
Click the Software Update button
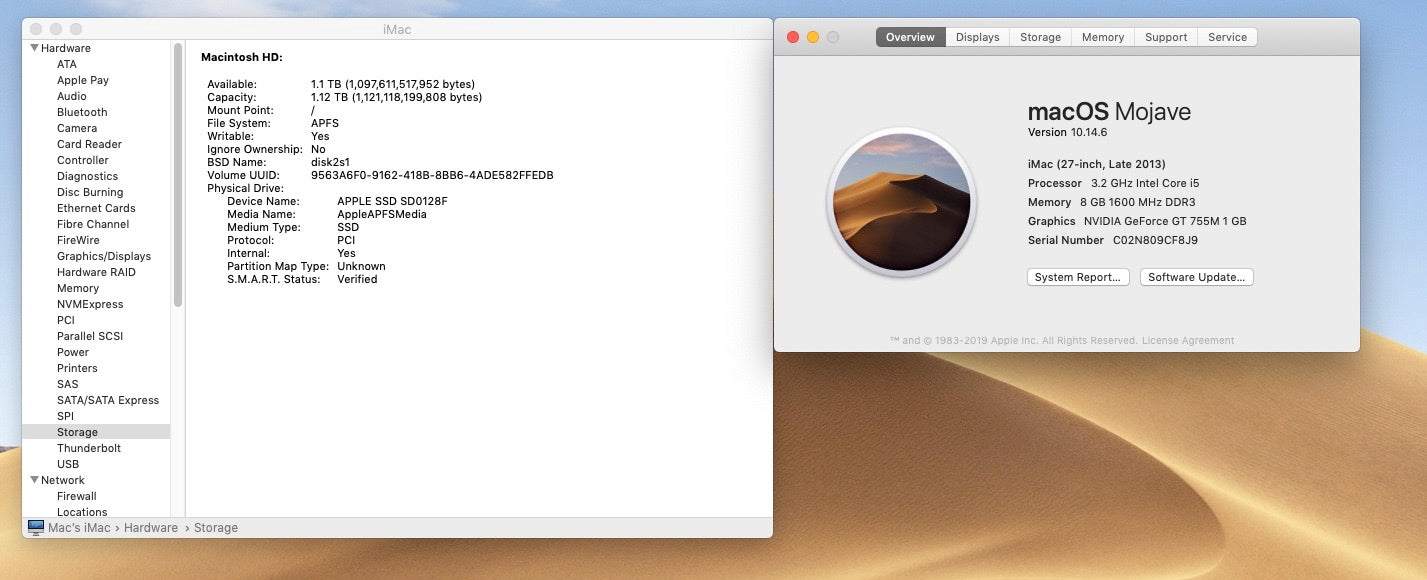tap(1196, 277)
